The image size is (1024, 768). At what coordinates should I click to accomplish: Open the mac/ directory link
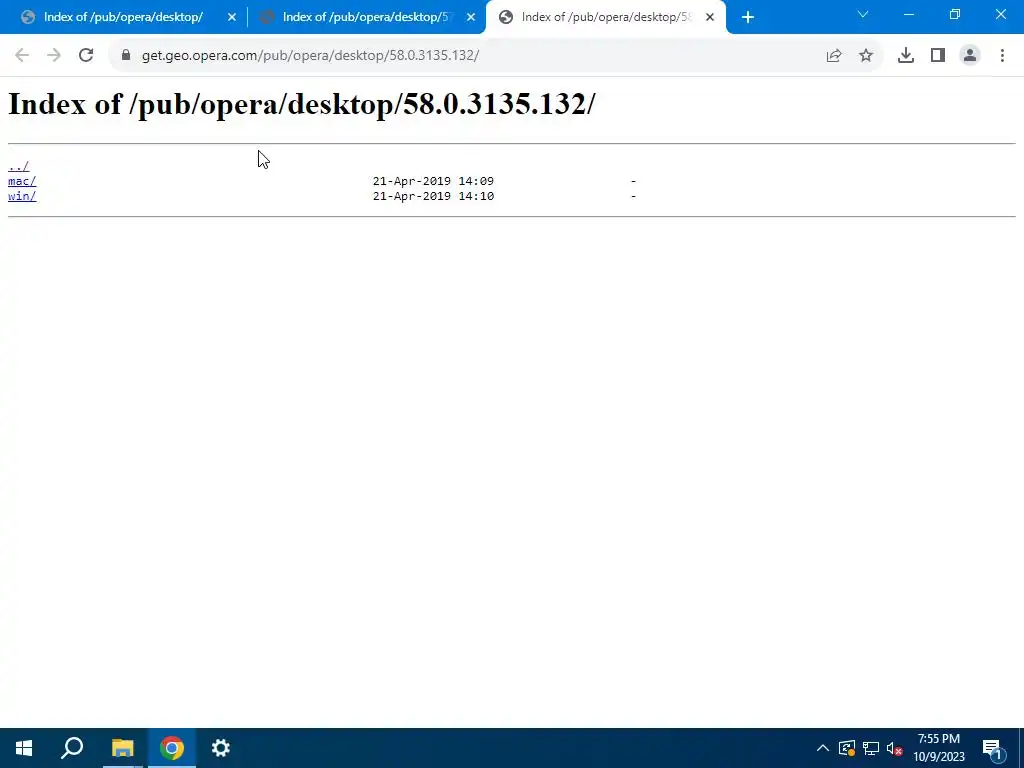pyautogui.click(x=22, y=181)
